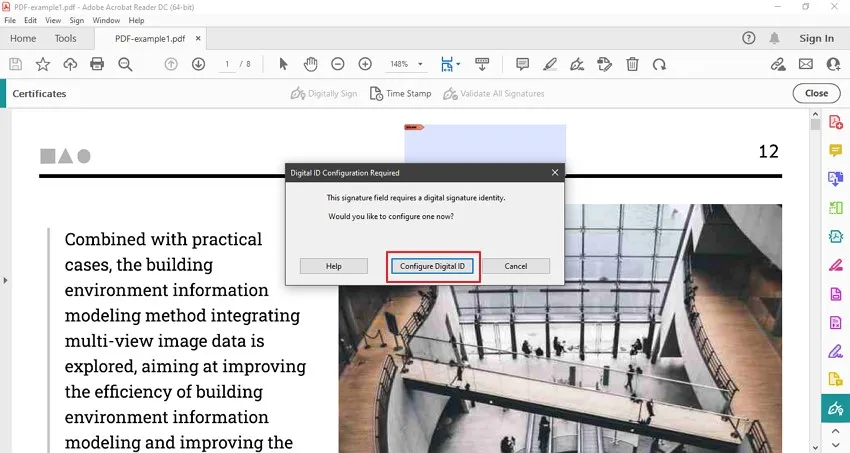Open the Help menu in menu bar
The height and width of the screenshot is (453, 850).
(137, 20)
